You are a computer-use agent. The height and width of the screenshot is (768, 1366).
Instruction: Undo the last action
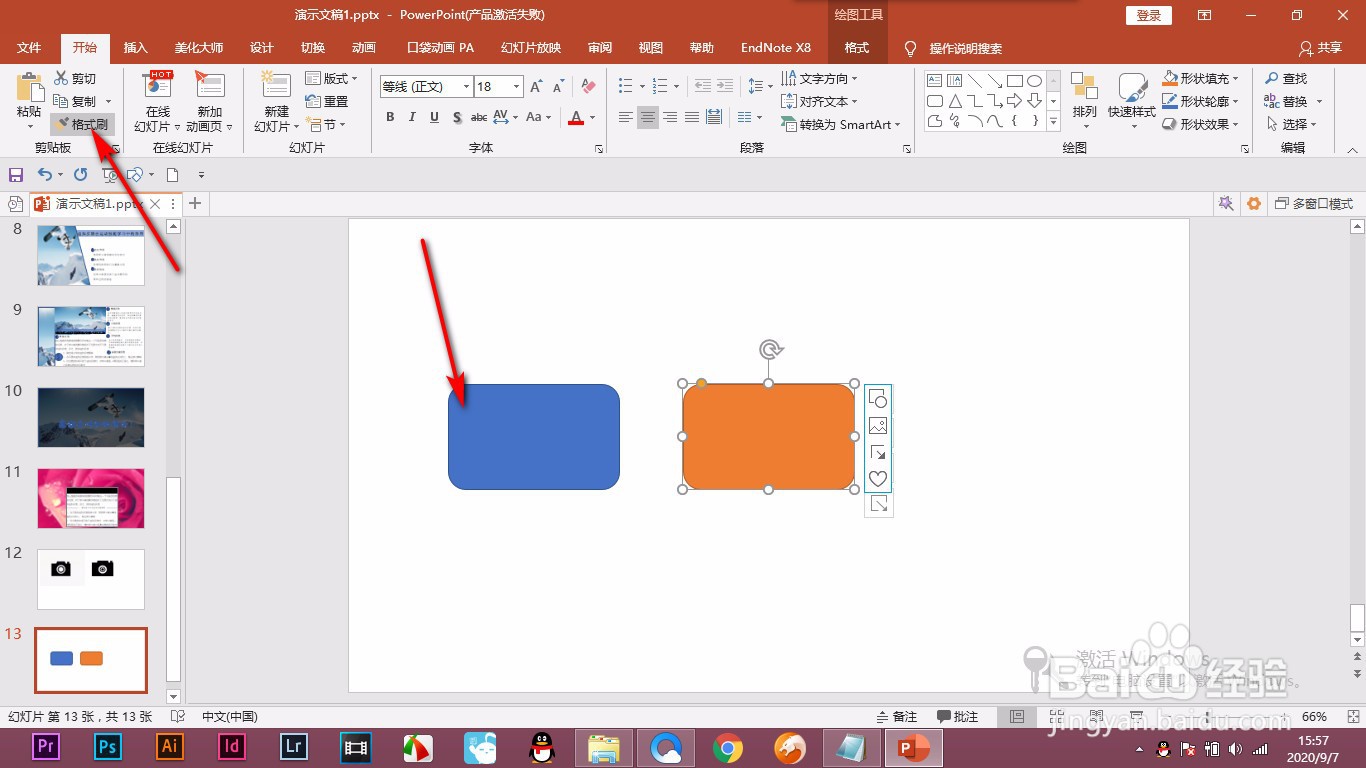tap(43, 175)
